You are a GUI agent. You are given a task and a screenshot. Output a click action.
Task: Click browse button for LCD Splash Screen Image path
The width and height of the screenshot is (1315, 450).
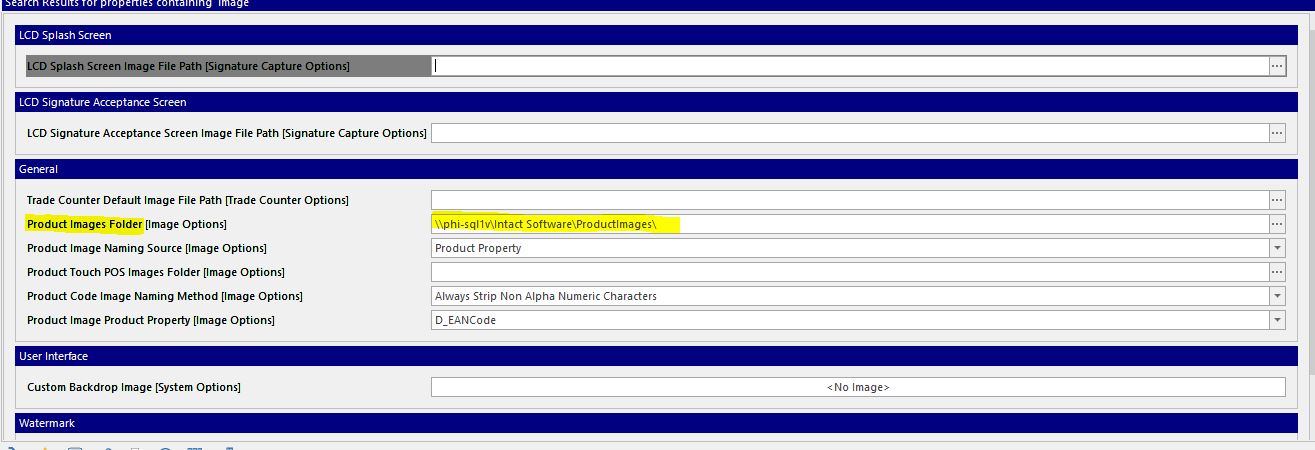coord(1277,66)
